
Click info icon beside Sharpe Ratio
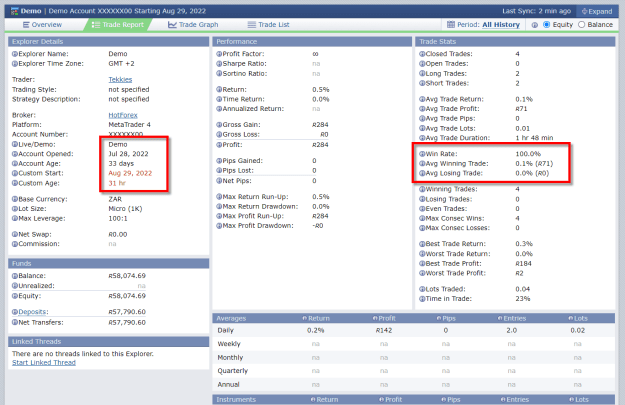coord(219,64)
